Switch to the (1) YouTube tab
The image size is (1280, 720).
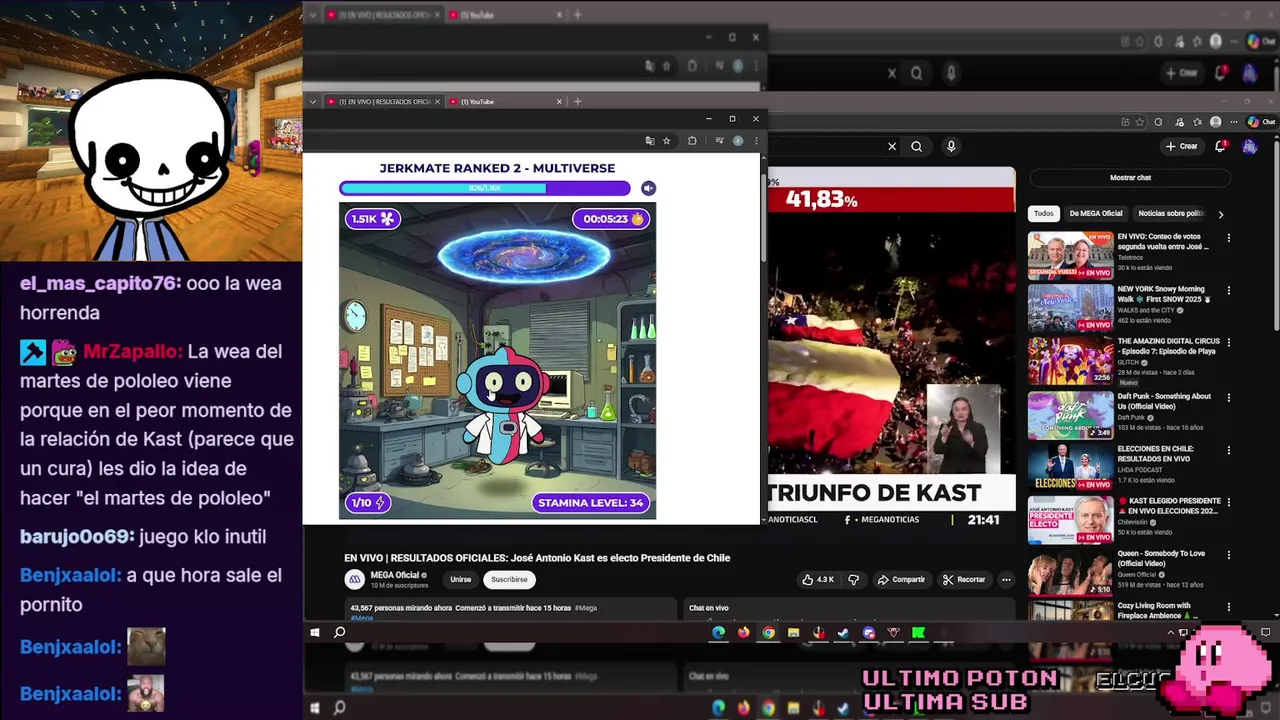506,101
